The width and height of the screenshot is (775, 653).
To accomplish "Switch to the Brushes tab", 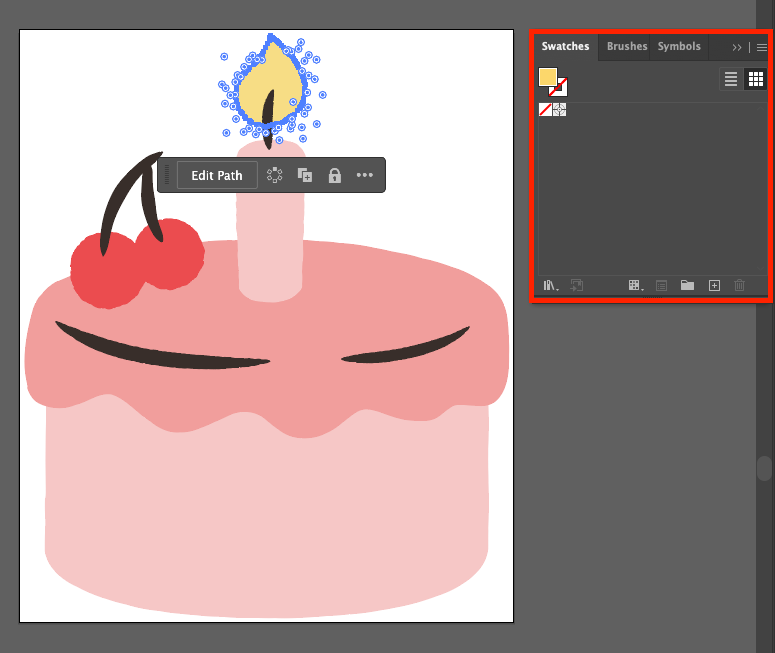I will (x=627, y=46).
